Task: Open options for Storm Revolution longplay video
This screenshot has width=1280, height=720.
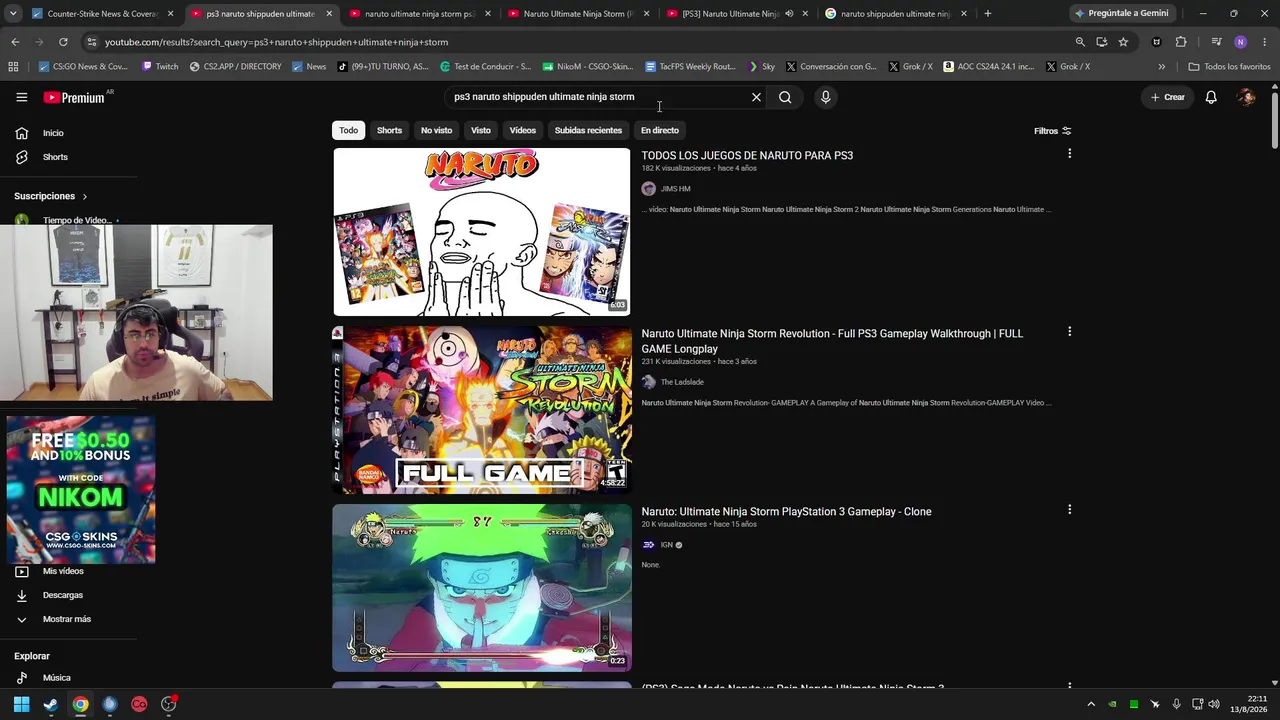Action: tap(1069, 331)
